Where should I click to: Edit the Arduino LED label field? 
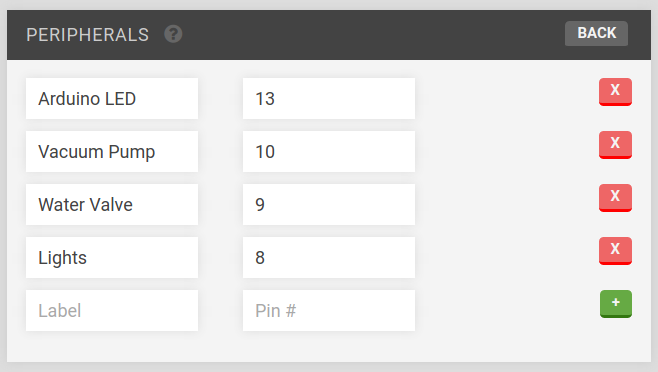pos(112,99)
